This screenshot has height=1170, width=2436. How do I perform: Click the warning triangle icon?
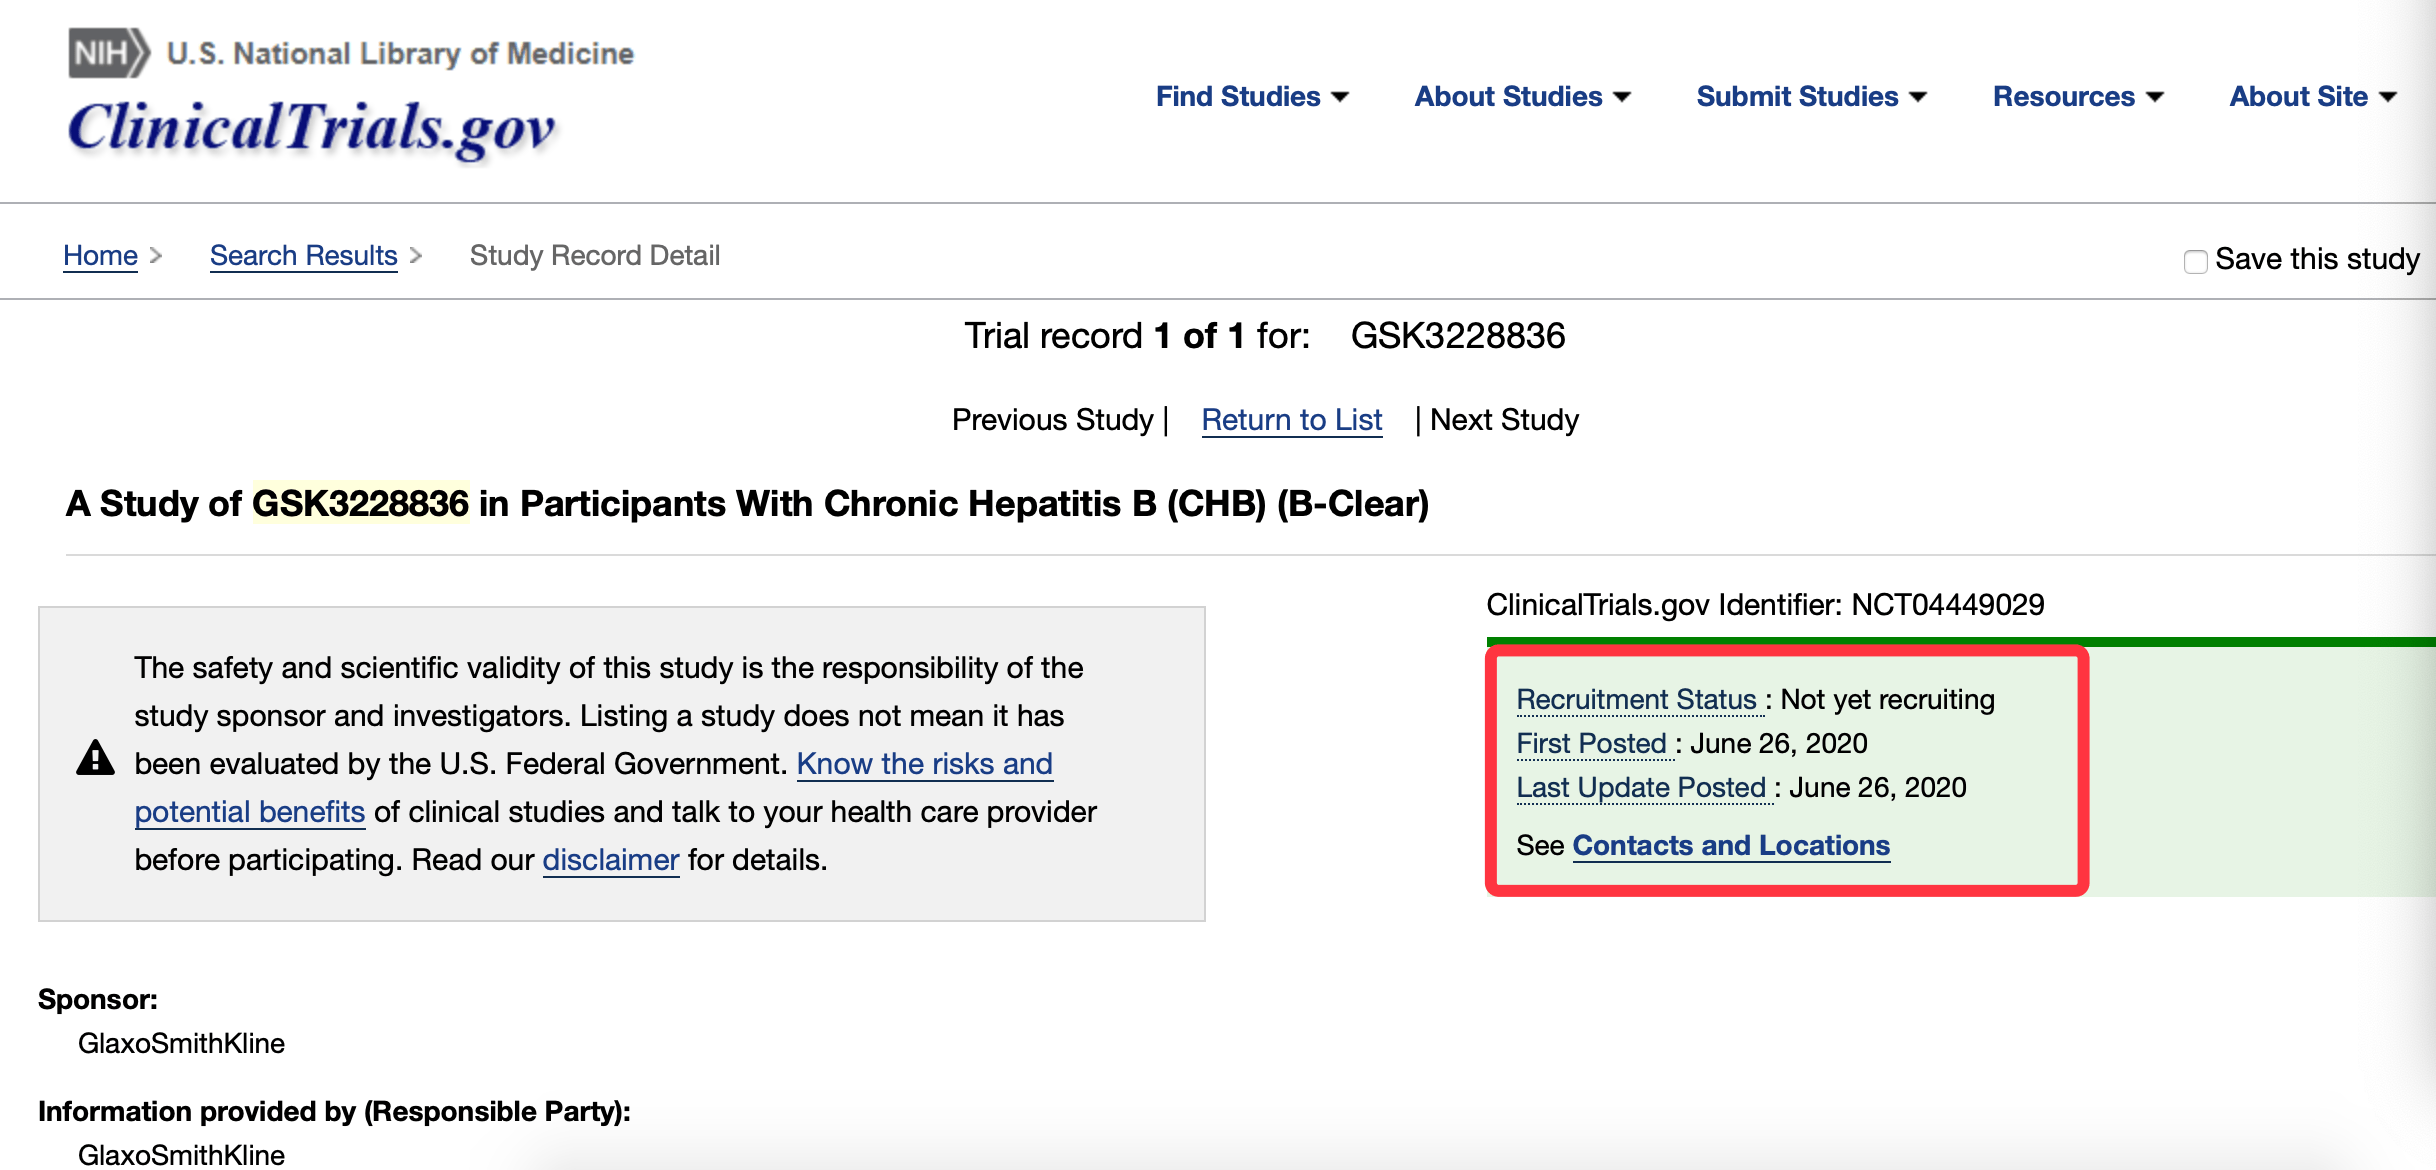coord(96,759)
